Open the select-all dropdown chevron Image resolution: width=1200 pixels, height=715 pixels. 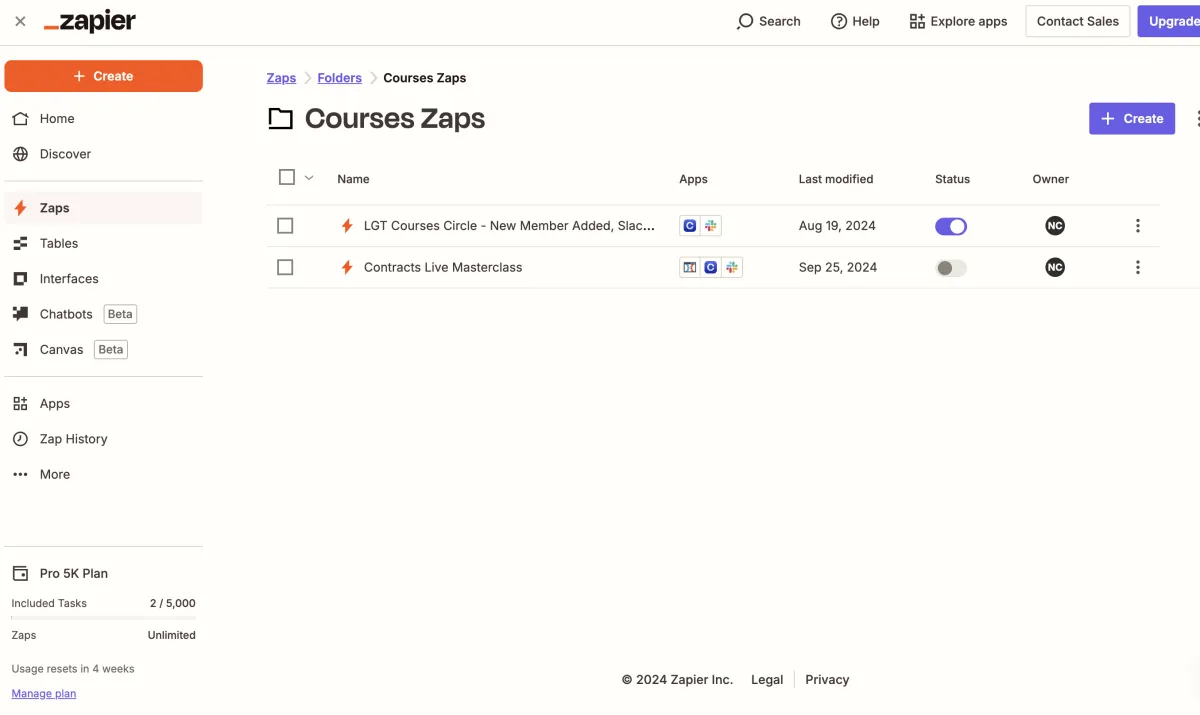(309, 178)
